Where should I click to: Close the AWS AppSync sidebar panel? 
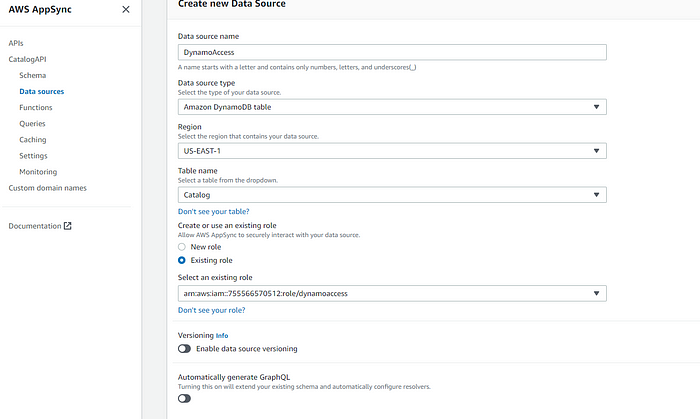pyautogui.click(x=125, y=9)
